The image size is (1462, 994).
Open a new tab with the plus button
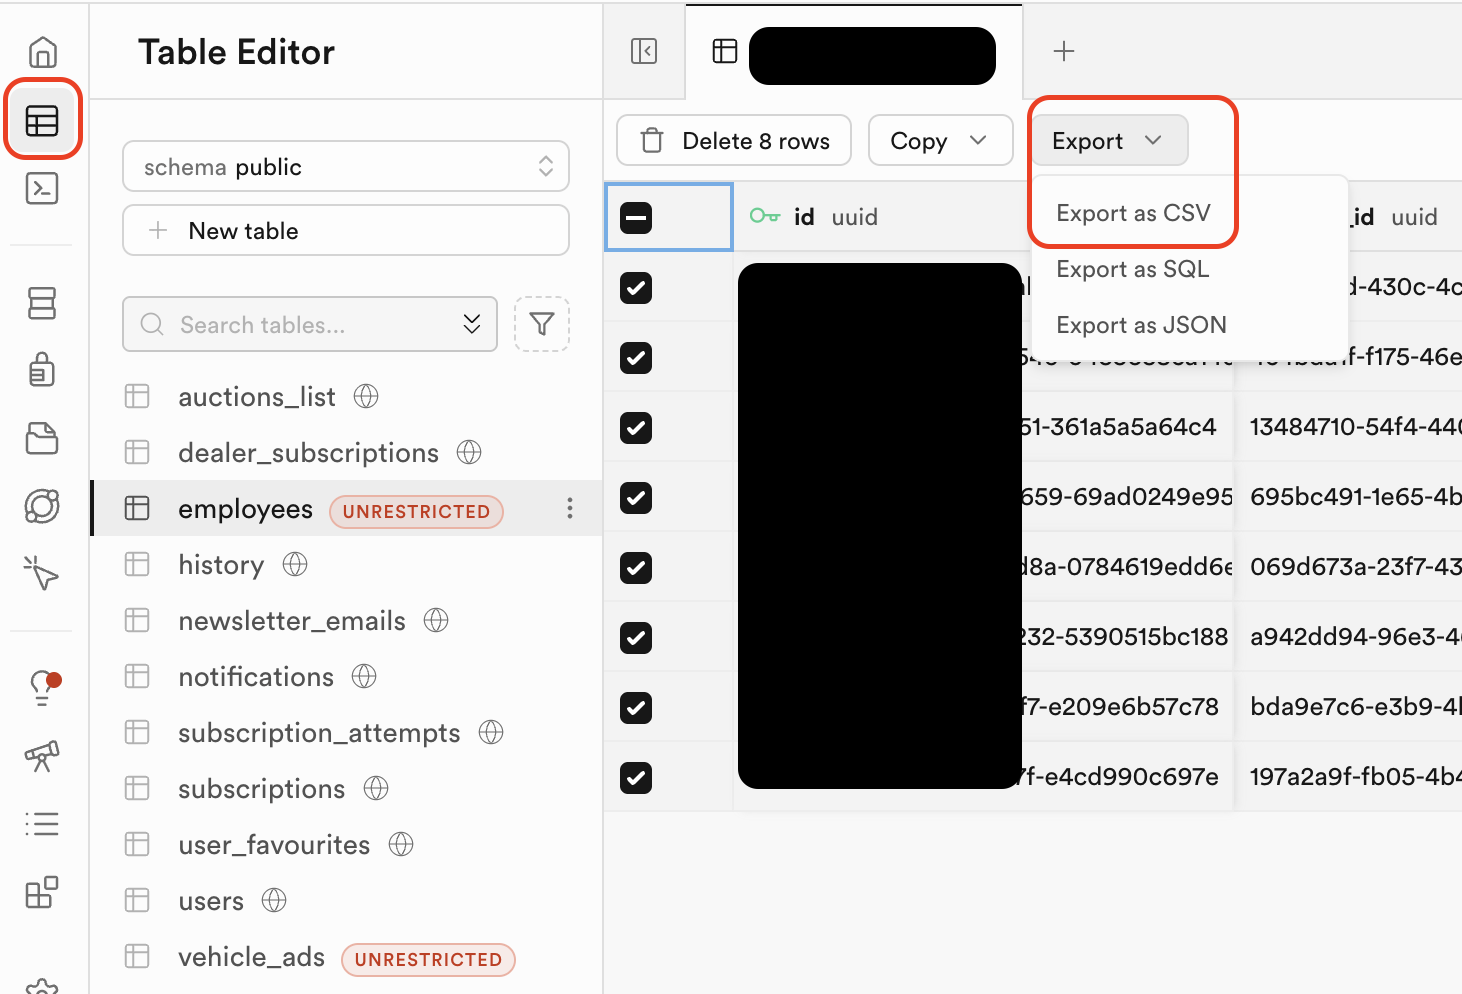coord(1063,51)
